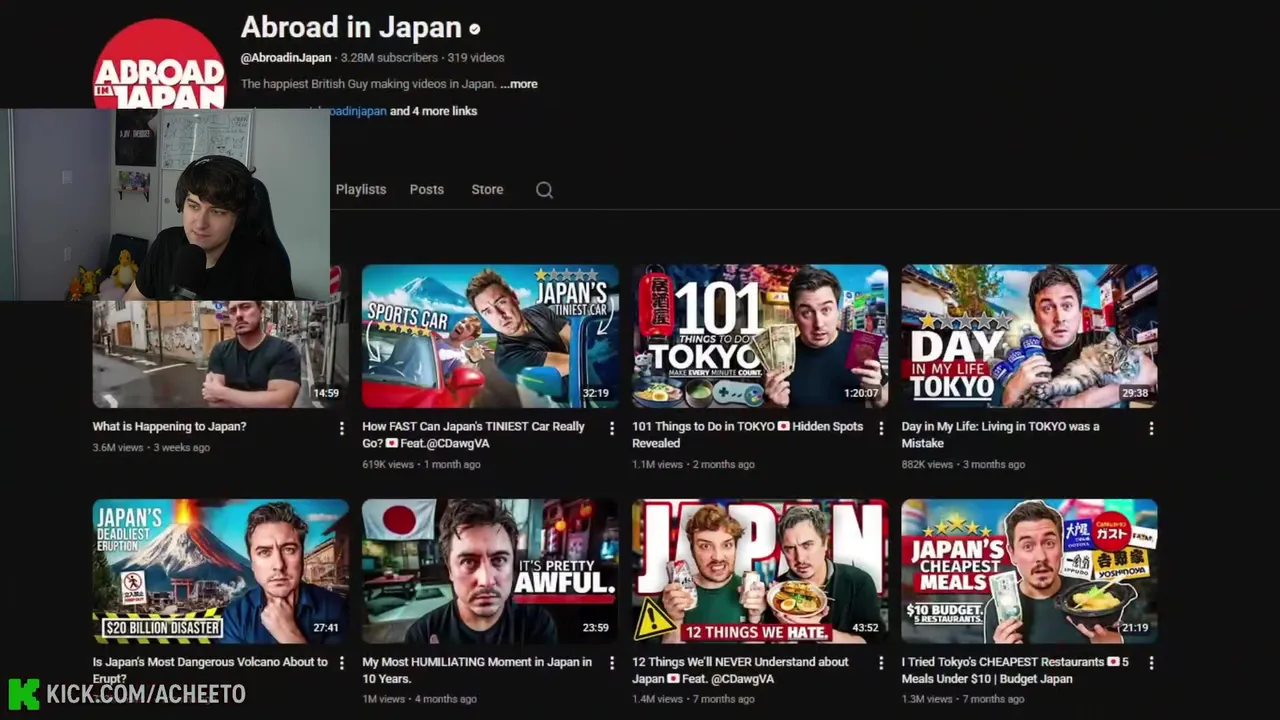Open options menu for "Tokyo's CHEAPEST Restaurants" video
The image size is (1280, 720).
pyautogui.click(x=1151, y=663)
